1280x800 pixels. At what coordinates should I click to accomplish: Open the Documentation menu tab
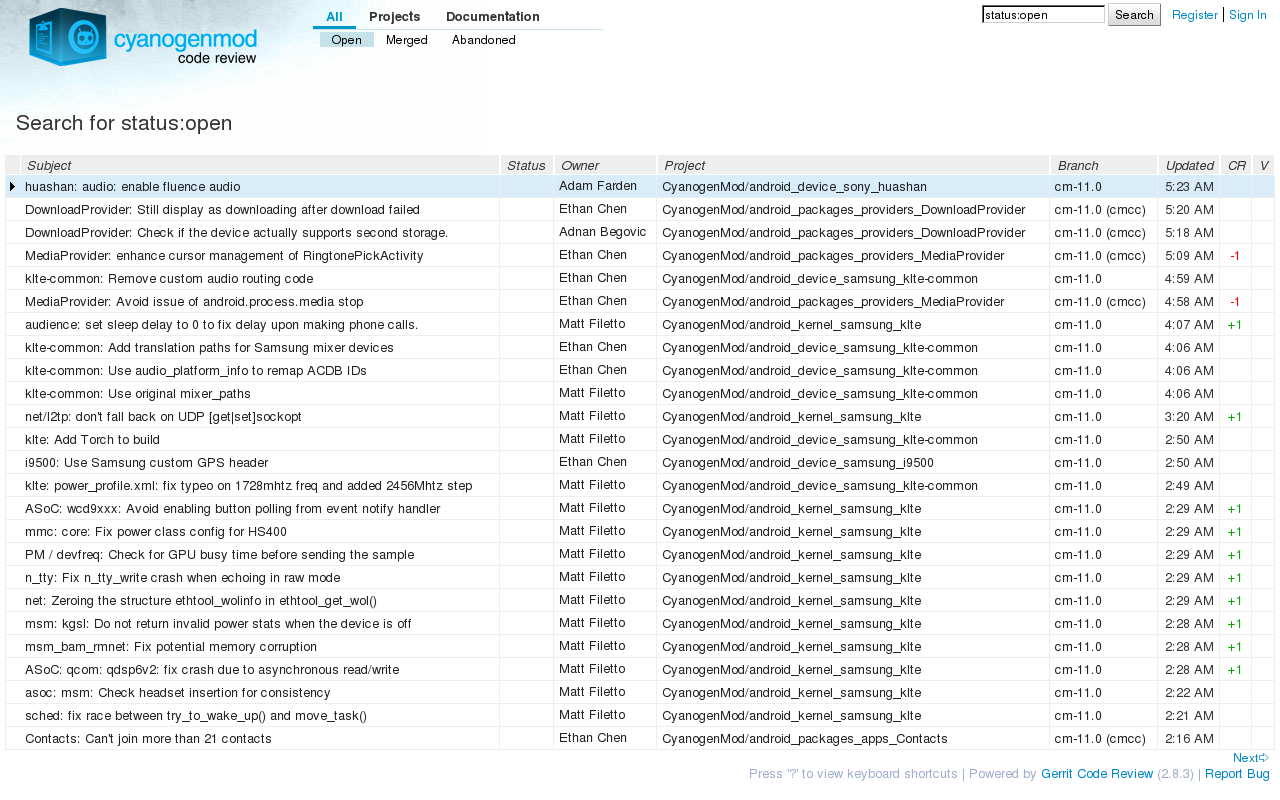[493, 17]
